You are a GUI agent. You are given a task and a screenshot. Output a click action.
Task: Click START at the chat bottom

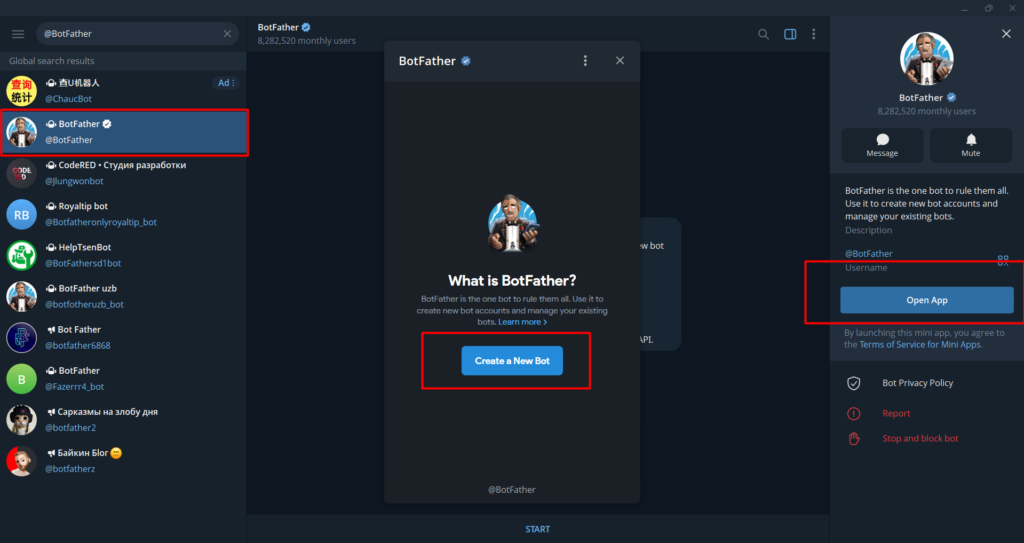coord(537,529)
